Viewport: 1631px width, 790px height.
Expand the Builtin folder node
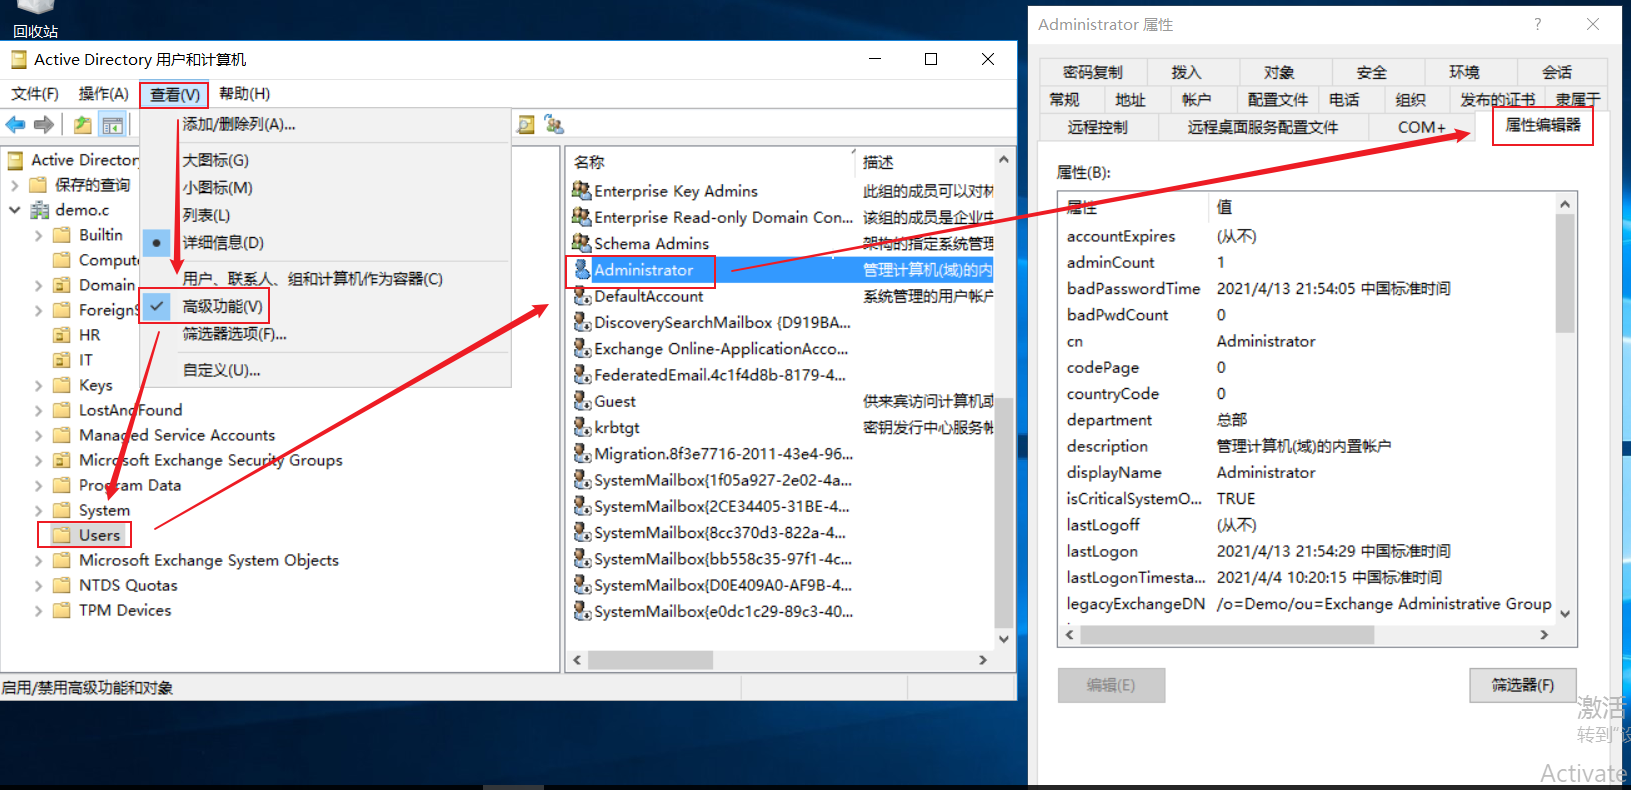coord(39,235)
